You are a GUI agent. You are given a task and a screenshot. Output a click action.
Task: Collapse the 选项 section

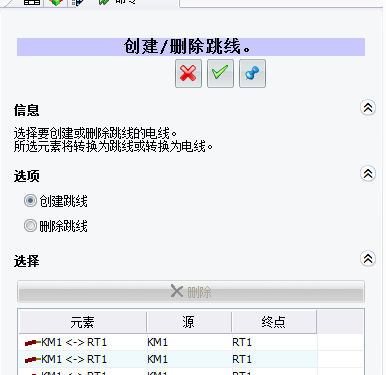coord(368,173)
